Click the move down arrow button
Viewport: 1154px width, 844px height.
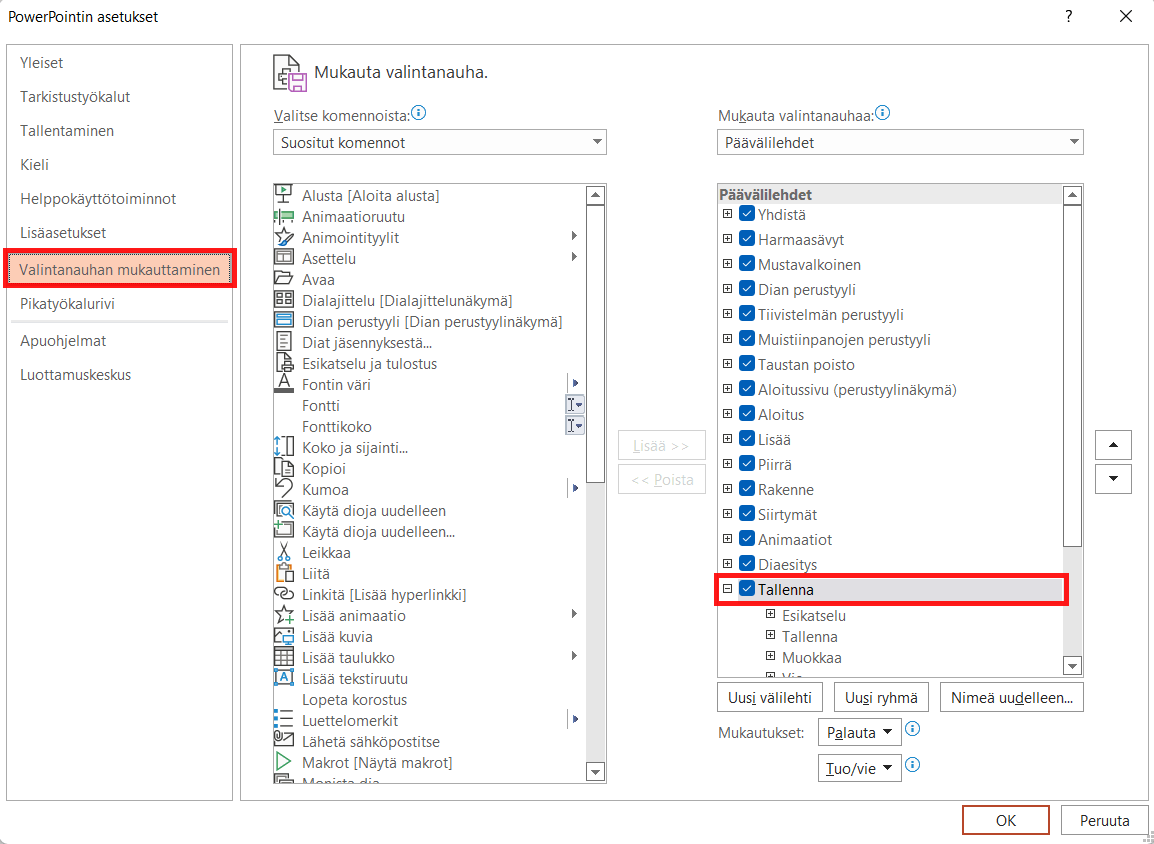coord(1114,478)
